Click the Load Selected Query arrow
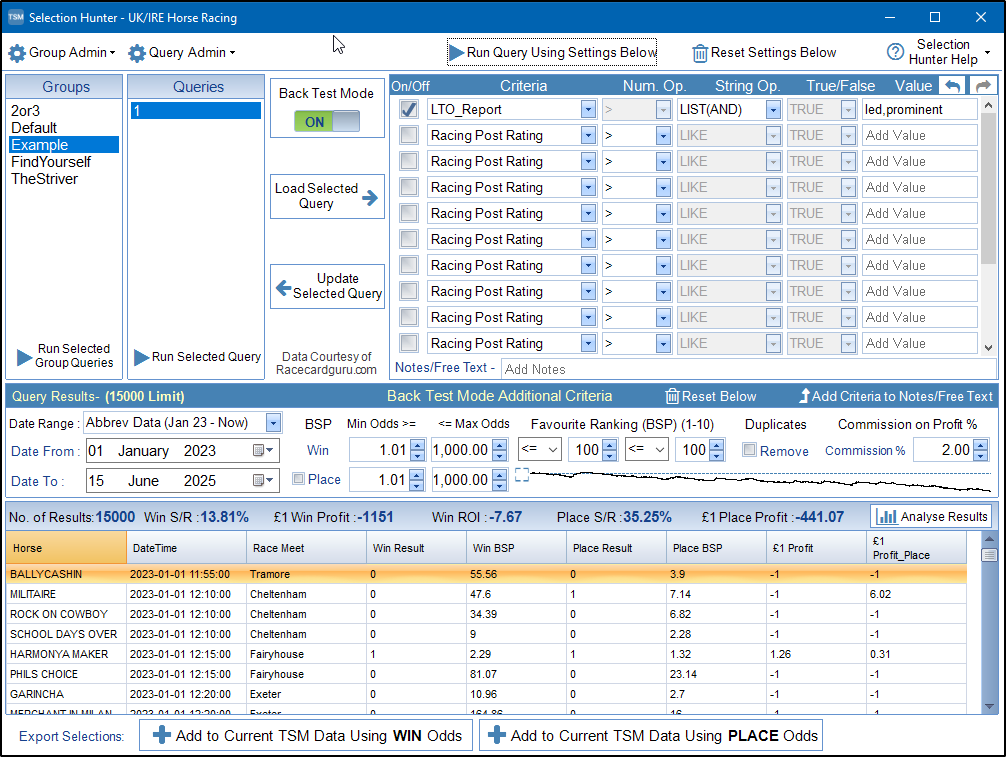The image size is (1006, 757). pos(371,197)
